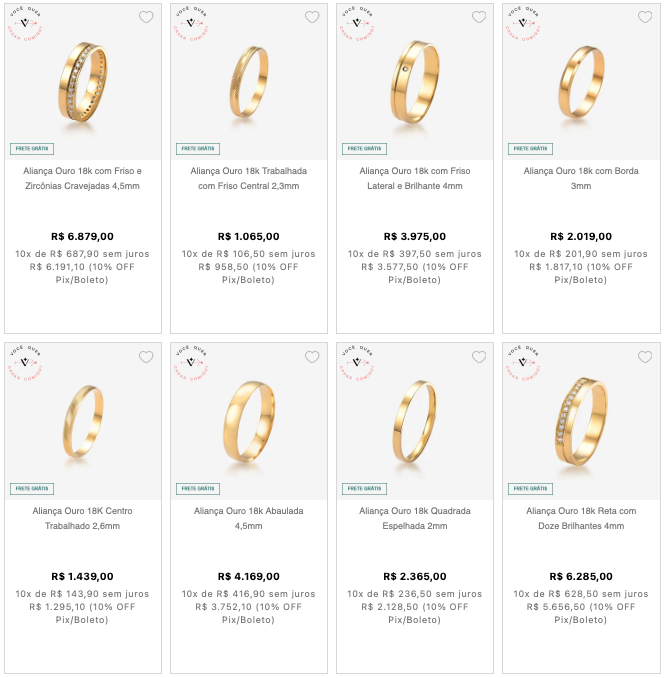Toggle heart on Friso Lateral e Brilhante ring
Screen dimensions: 666x678
[479, 17]
